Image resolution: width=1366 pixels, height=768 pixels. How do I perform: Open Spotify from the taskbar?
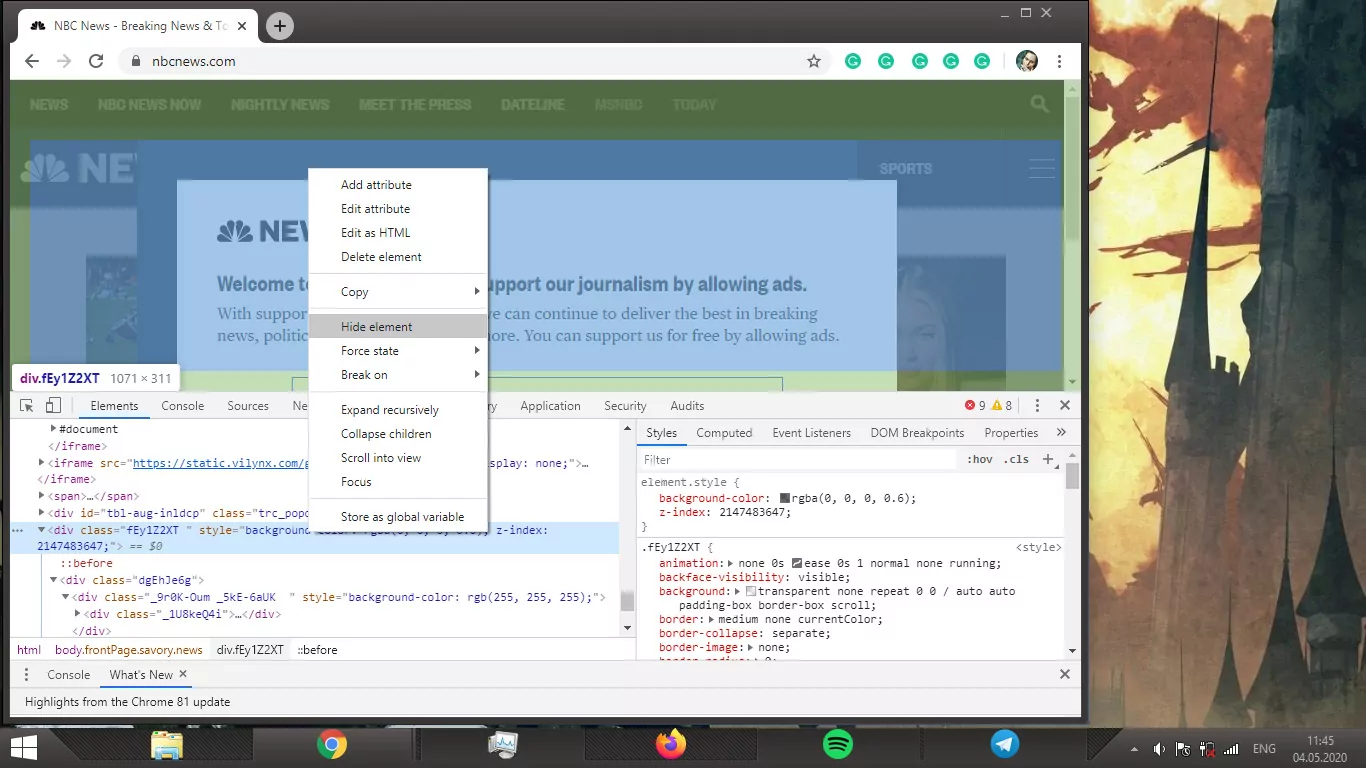point(838,745)
